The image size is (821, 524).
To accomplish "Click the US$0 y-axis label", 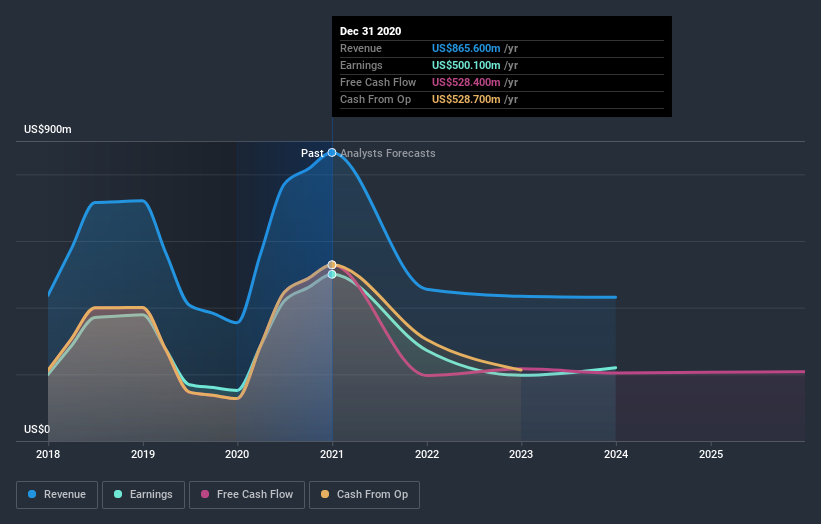I will coord(37,429).
